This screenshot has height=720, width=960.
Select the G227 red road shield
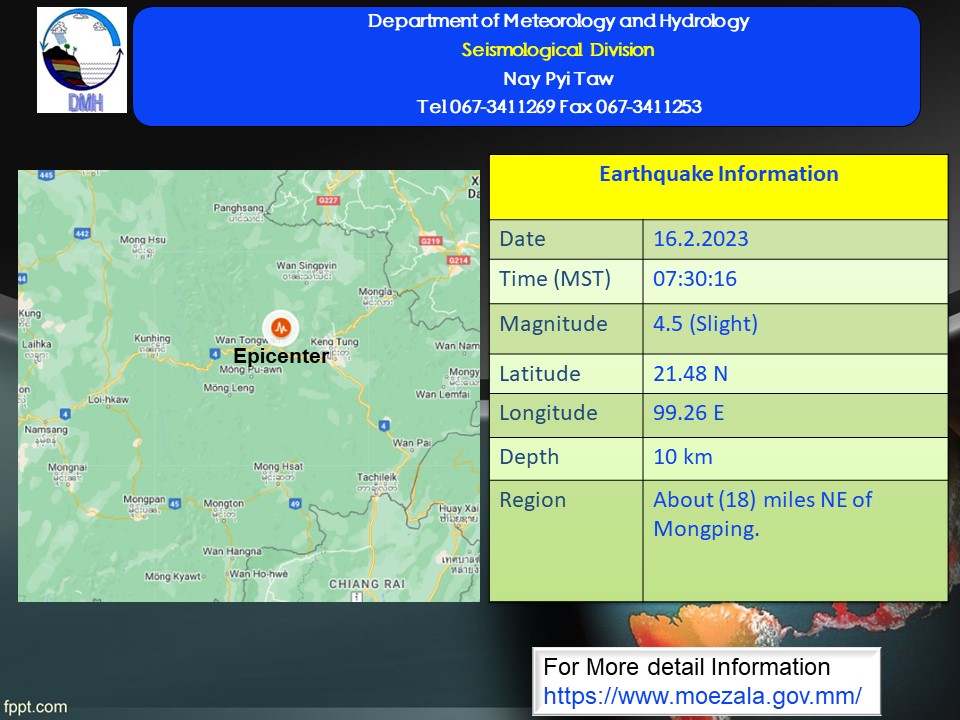point(329,200)
